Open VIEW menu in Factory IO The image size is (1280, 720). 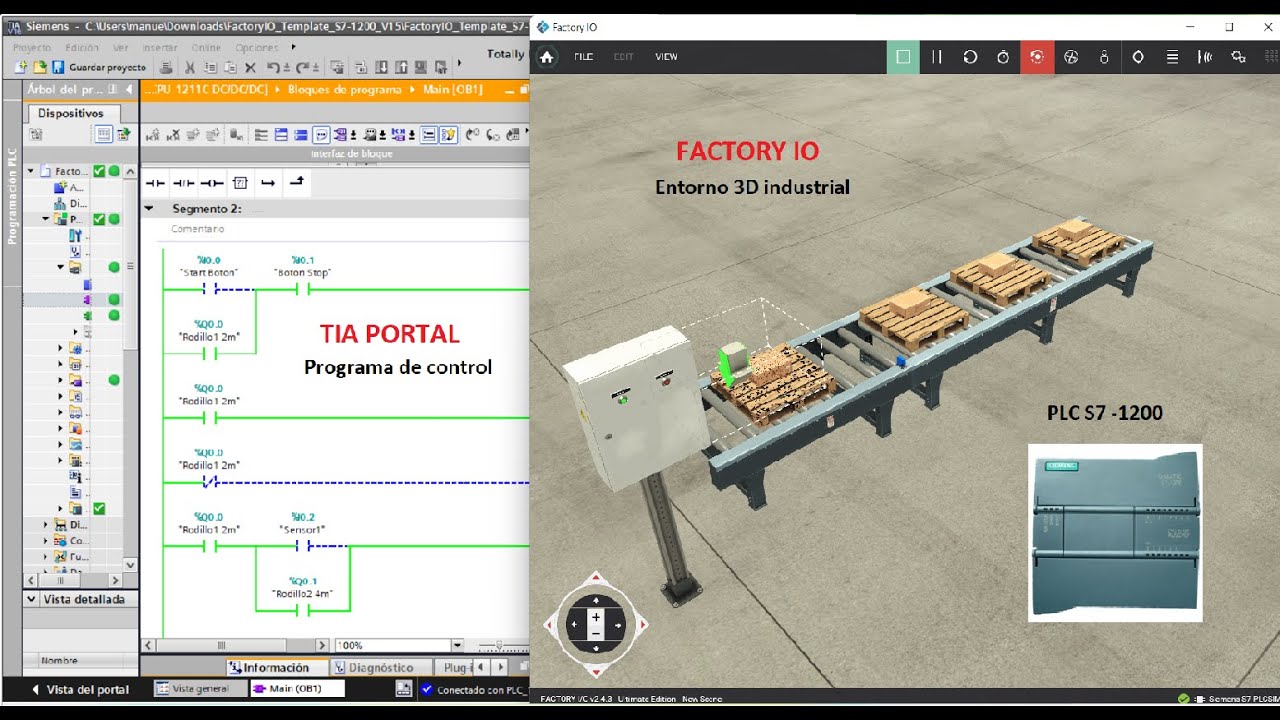pos(666,57)
